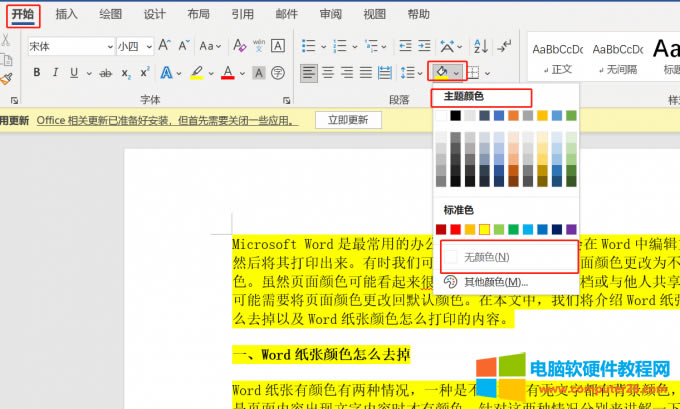The image size is (680, 409).
Task: Click the text effects outlined A icon
Action: [163, 72]
